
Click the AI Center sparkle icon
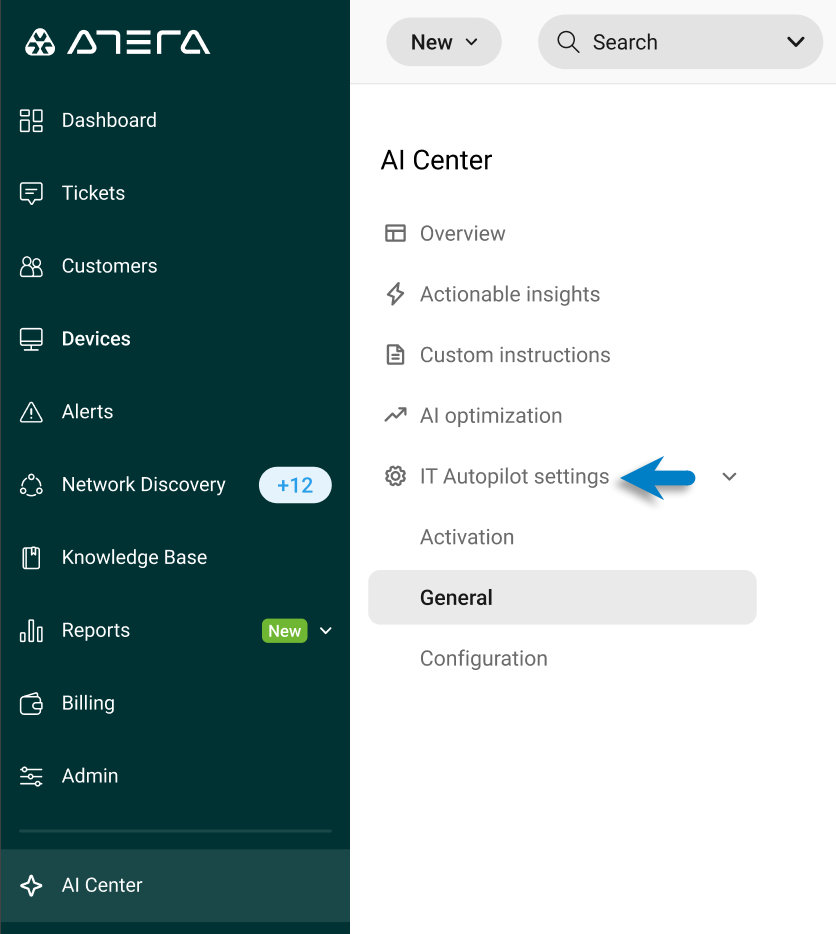click(x=31, y=885)
